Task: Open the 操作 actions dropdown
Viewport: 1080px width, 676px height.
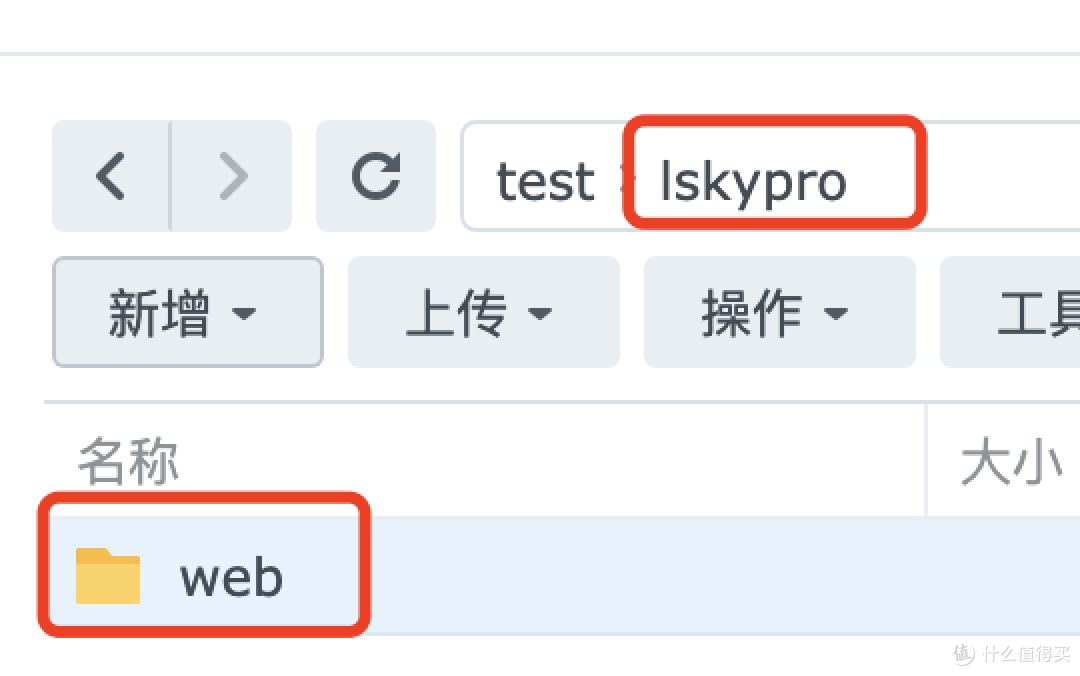Action: [779, 312]
